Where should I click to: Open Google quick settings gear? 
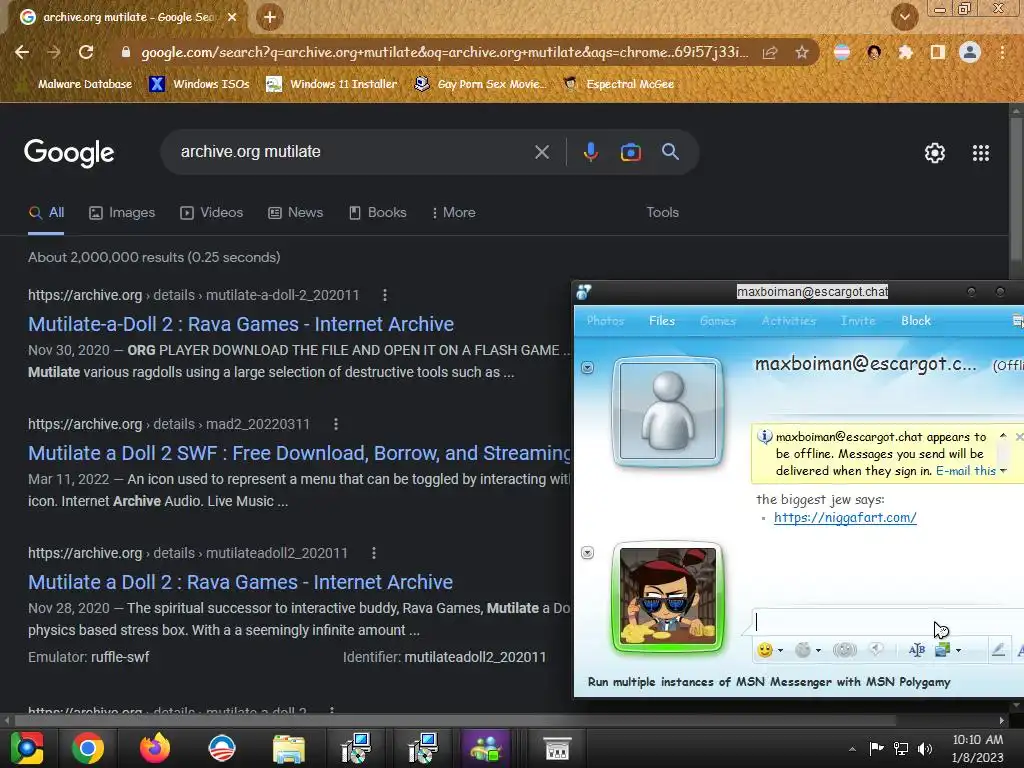(935, 153)
